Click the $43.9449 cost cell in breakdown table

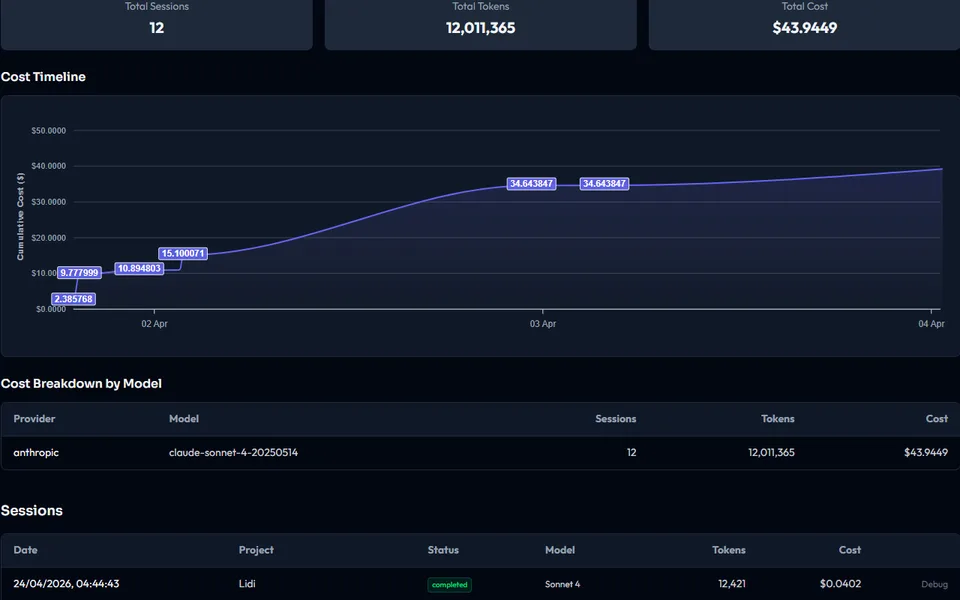tap(926, 452)
